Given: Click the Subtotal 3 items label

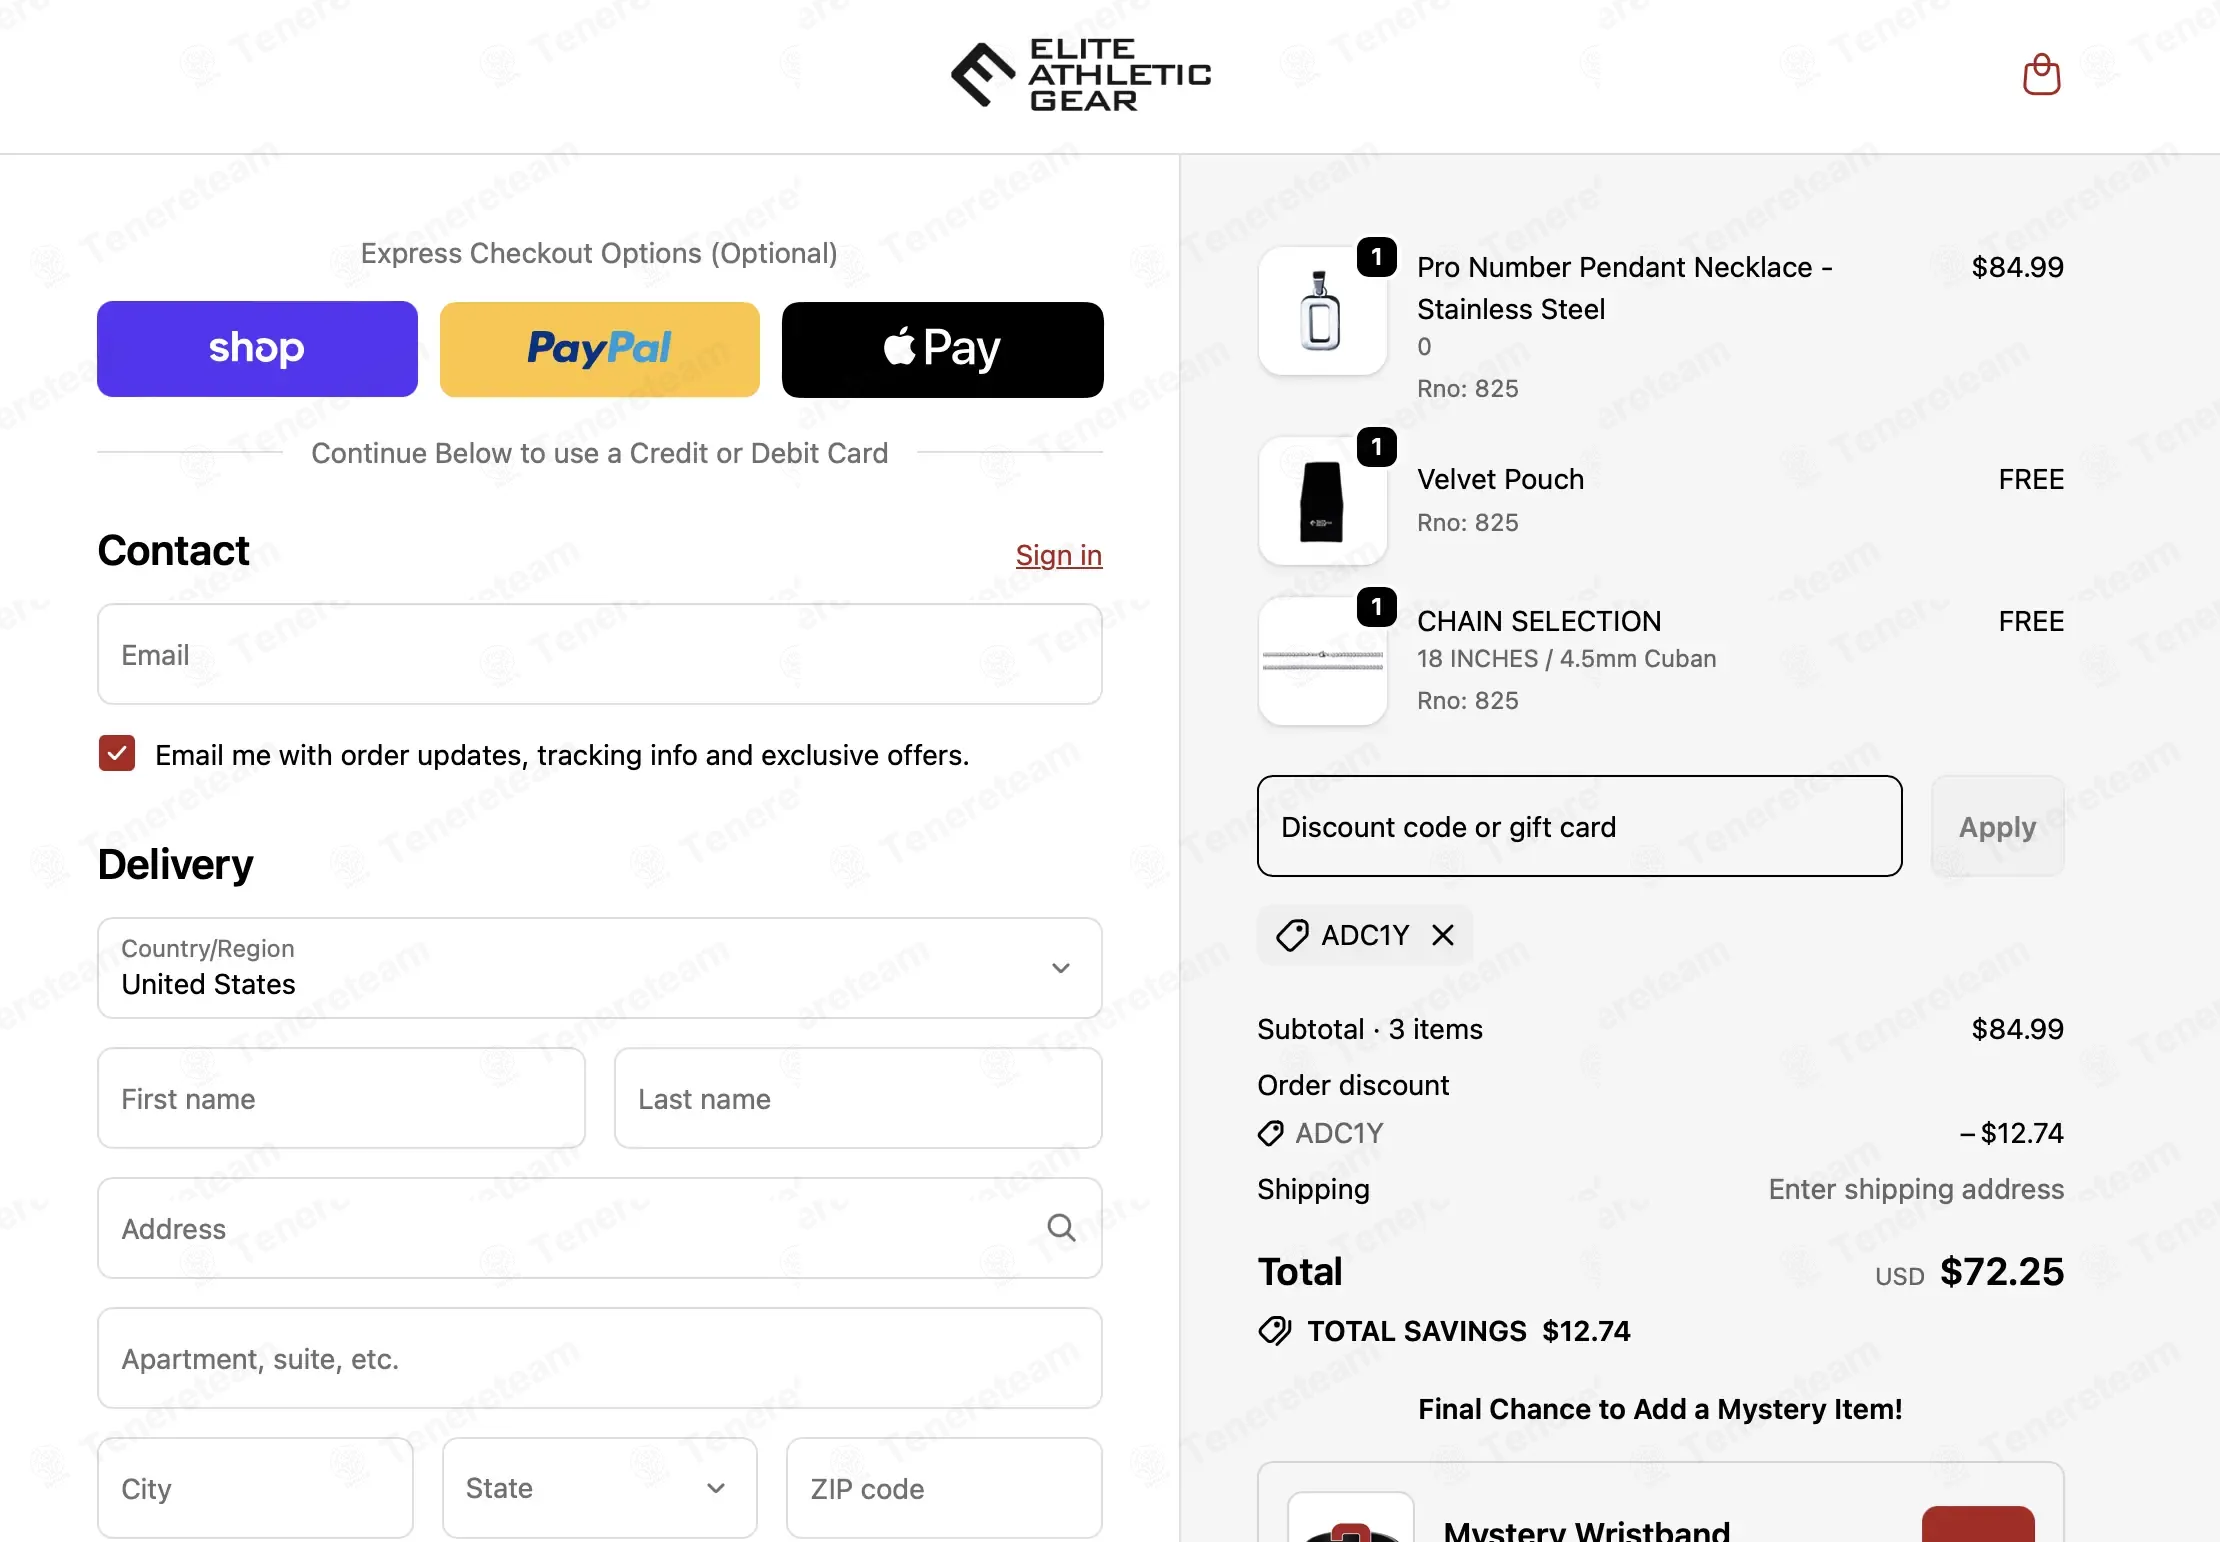Looking at the screenshot, I should click(1370, 1029).
